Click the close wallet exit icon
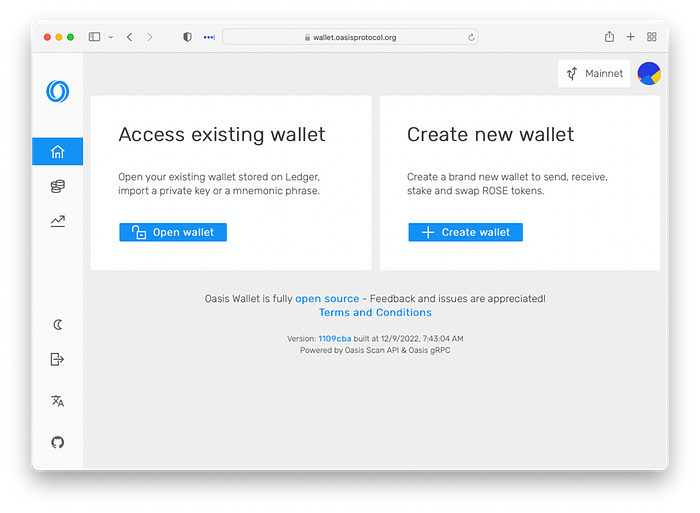This screenshot has width=700, height=513. point(57,359)
